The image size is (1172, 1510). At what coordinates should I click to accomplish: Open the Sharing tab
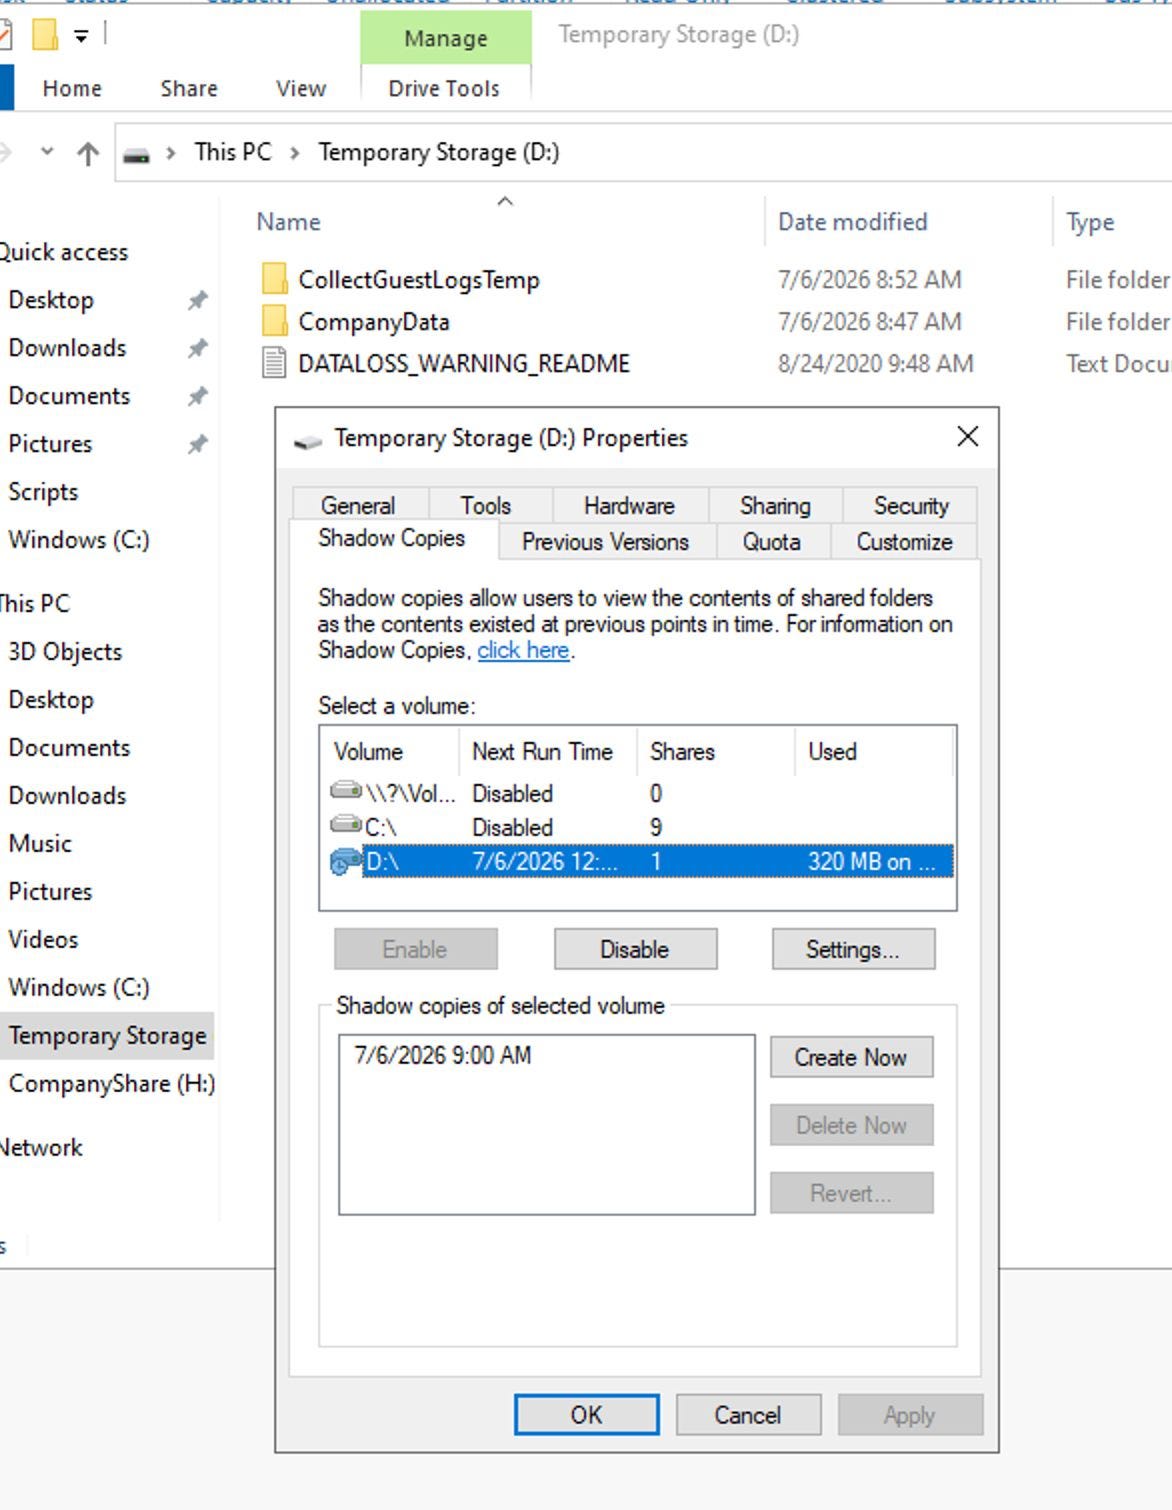pos(775,505)
